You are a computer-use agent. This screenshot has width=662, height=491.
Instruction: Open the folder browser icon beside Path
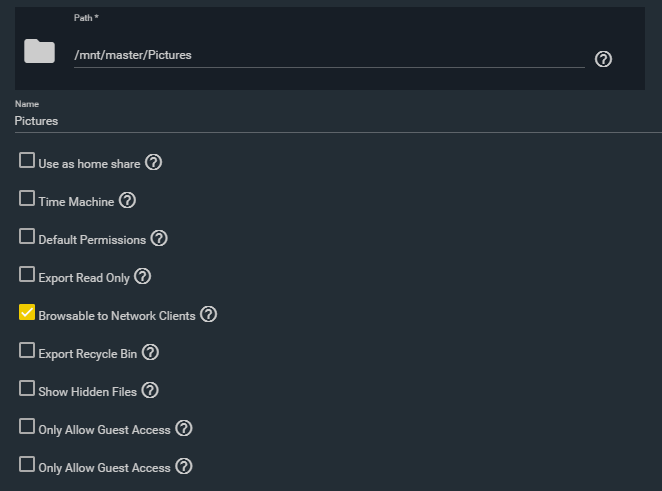click(x=39, y=51)
